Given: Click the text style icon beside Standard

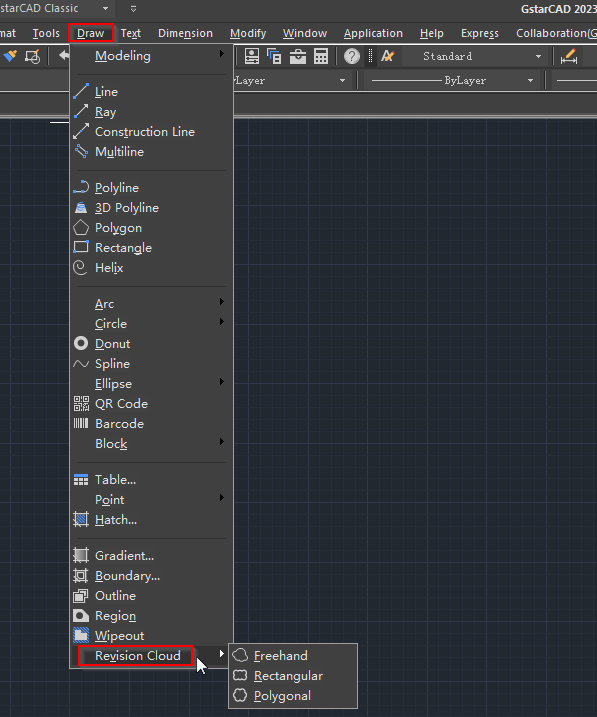Looking at the screenshot, I should [x=388, y=56].
